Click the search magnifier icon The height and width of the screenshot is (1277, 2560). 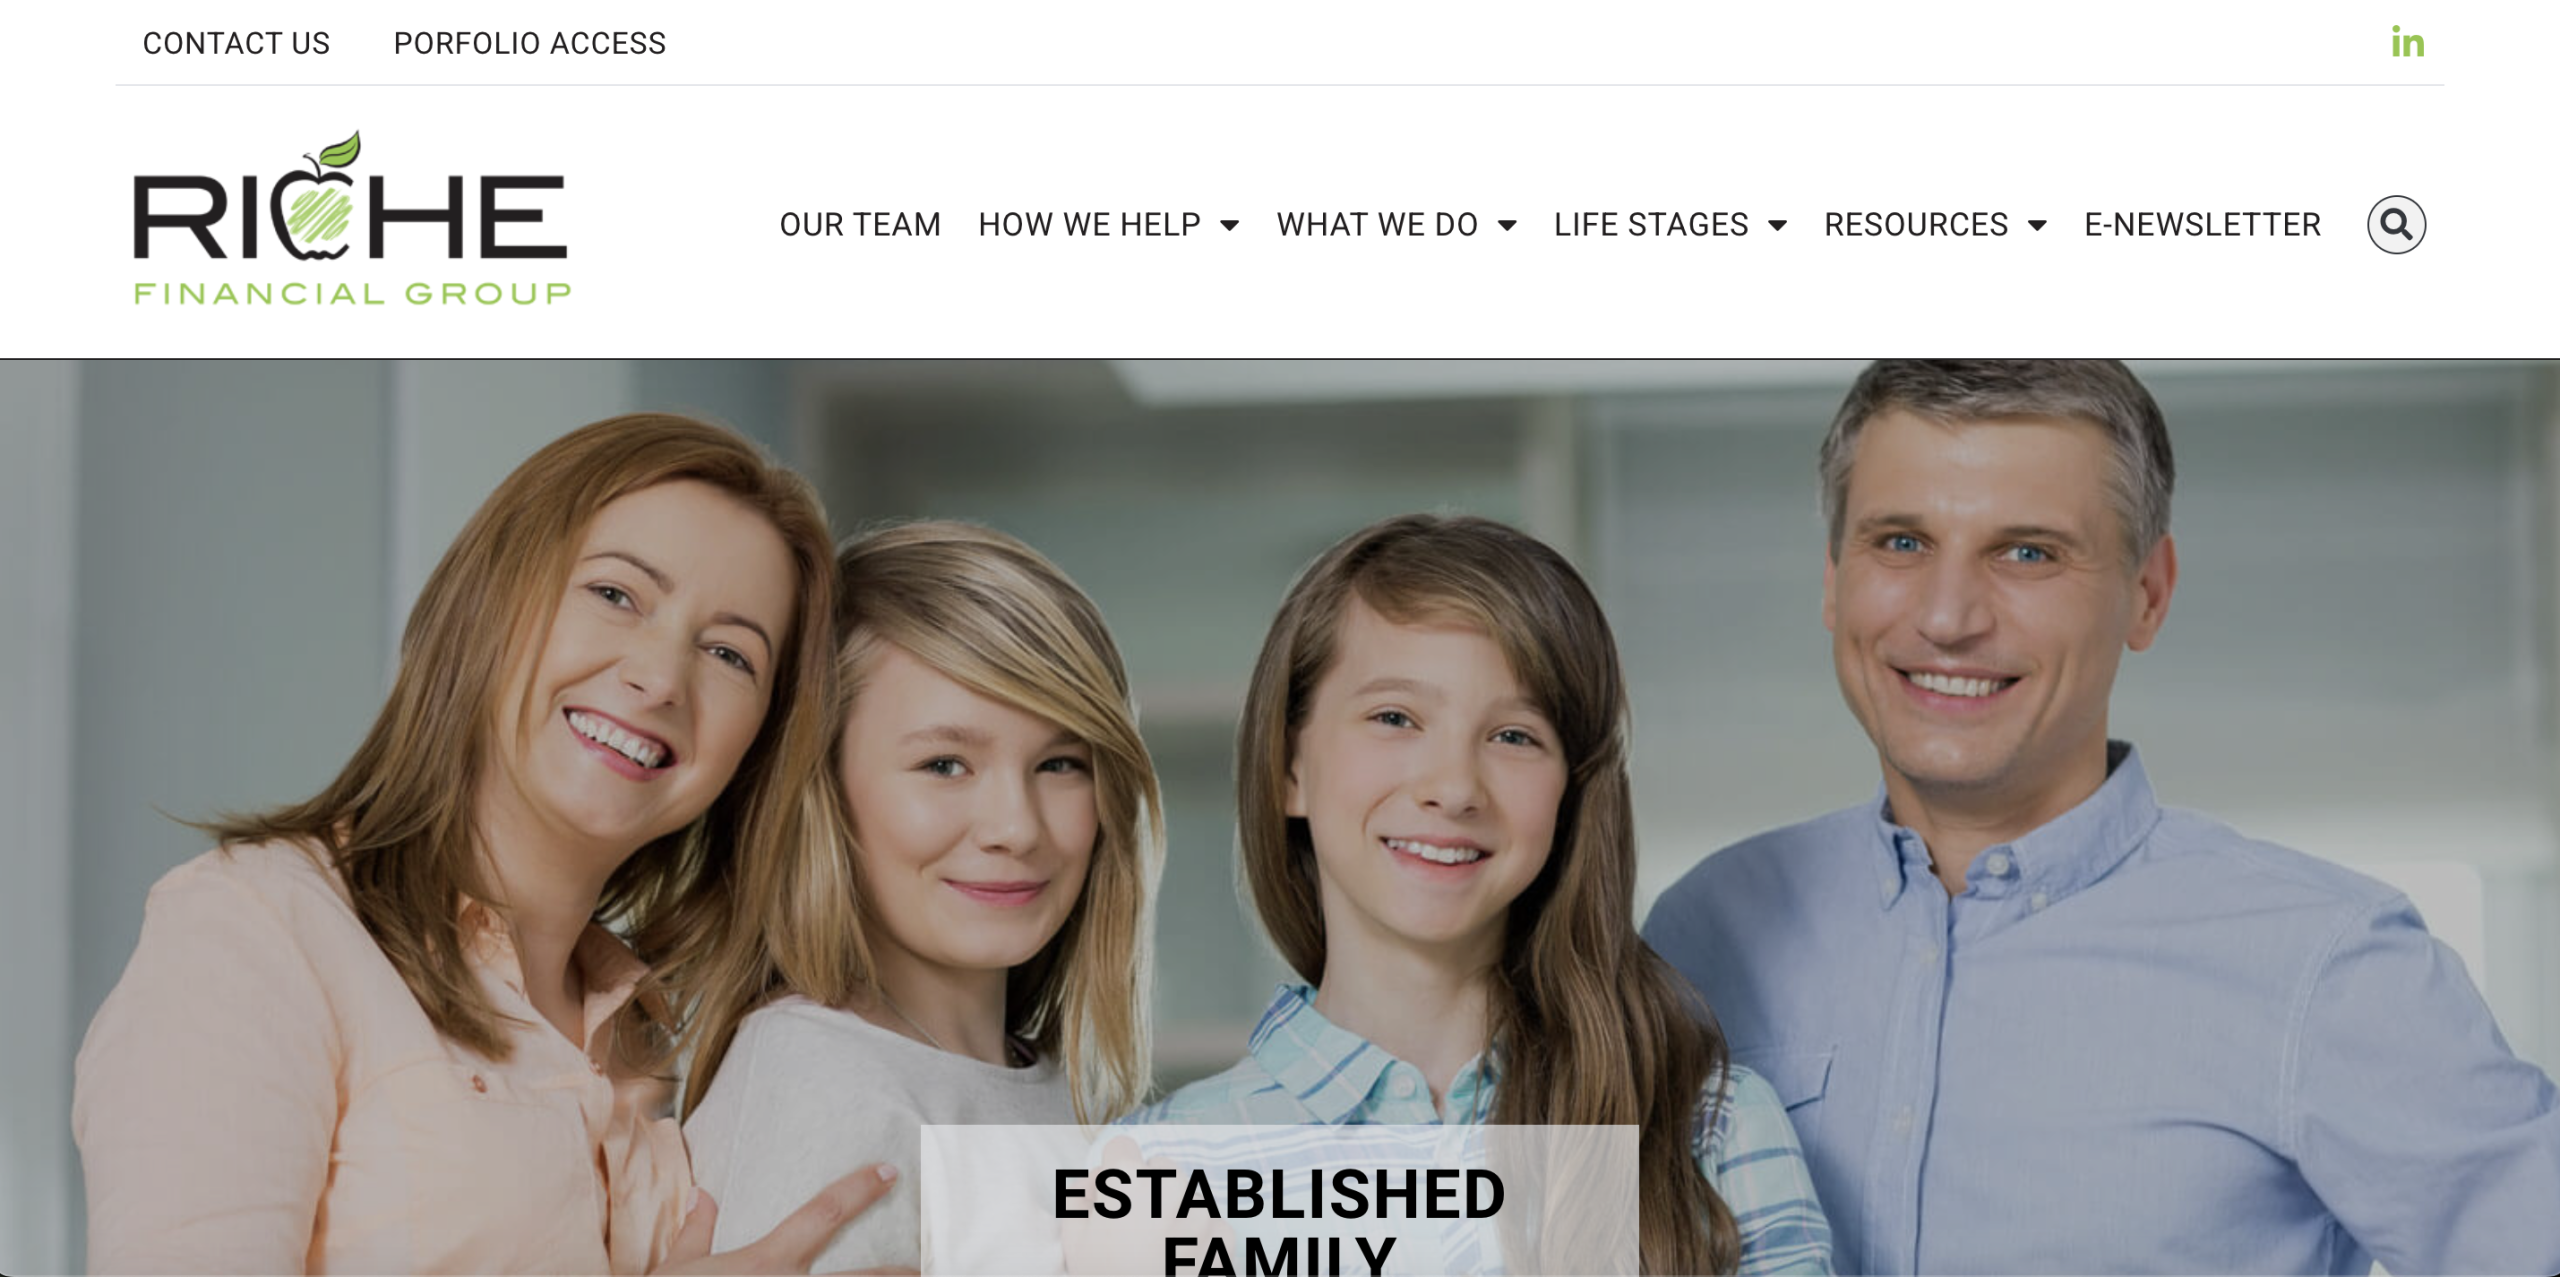pos(2396,224)
